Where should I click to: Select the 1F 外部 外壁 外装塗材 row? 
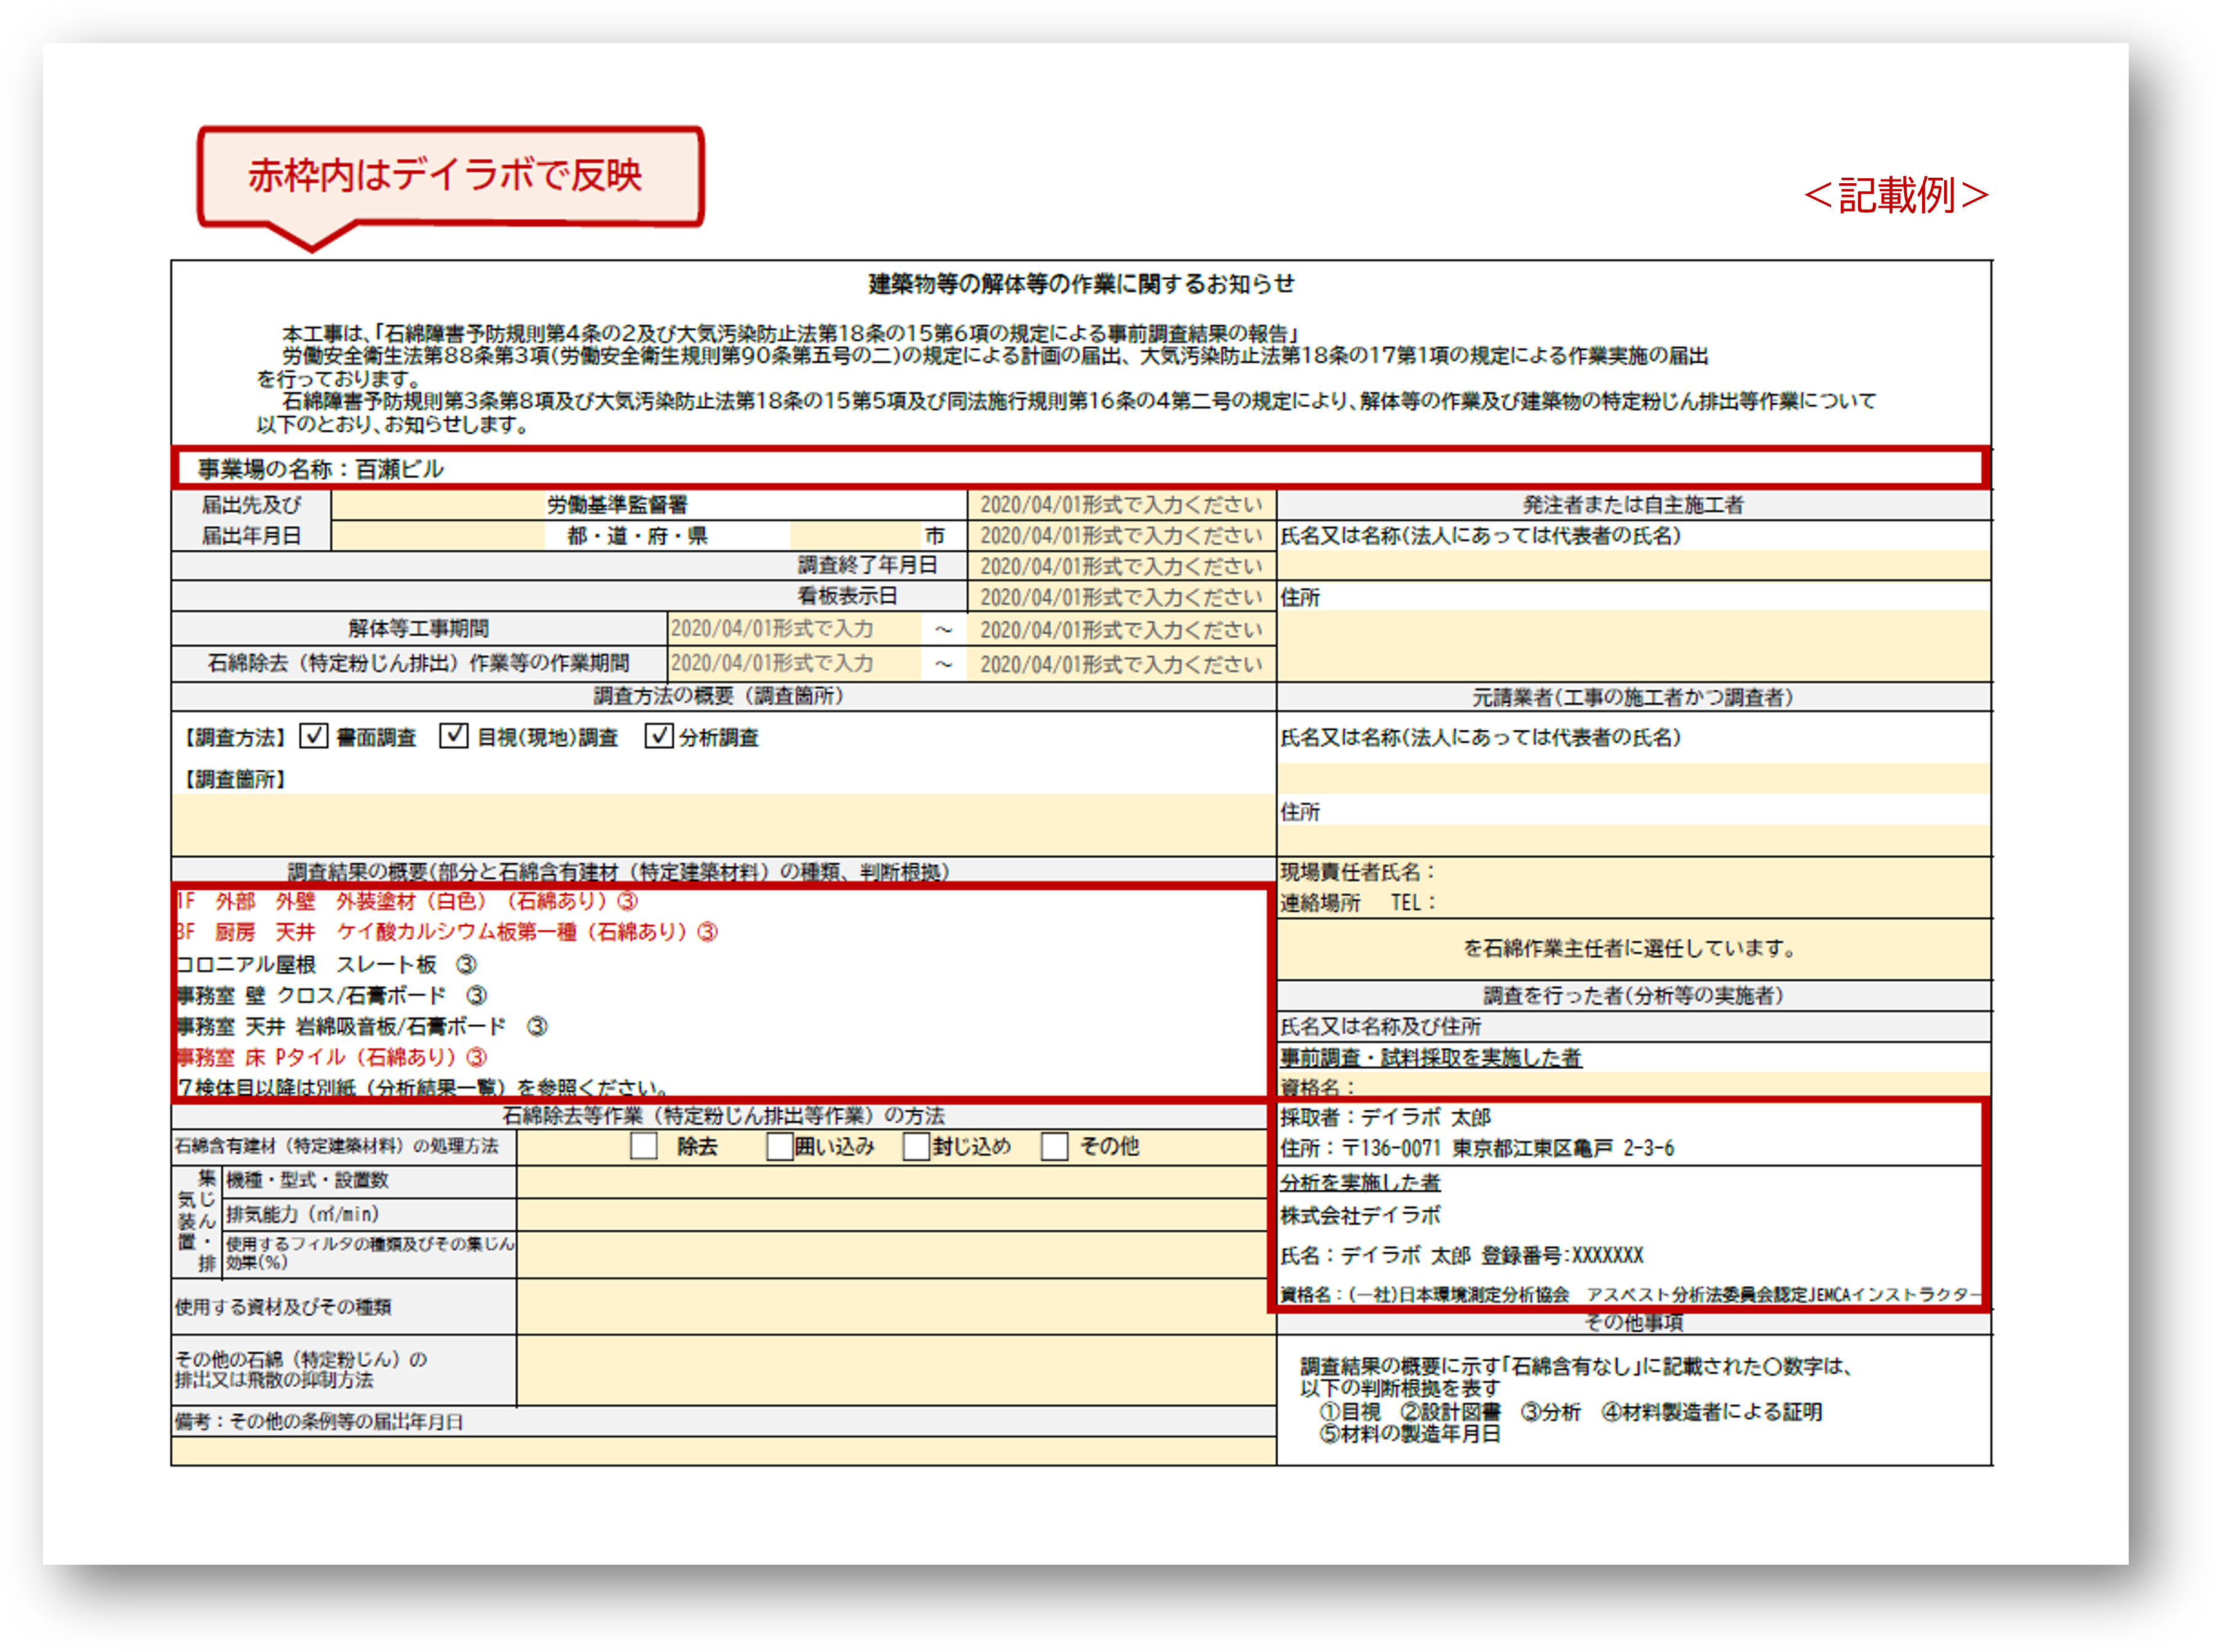(x=407, y=901)
